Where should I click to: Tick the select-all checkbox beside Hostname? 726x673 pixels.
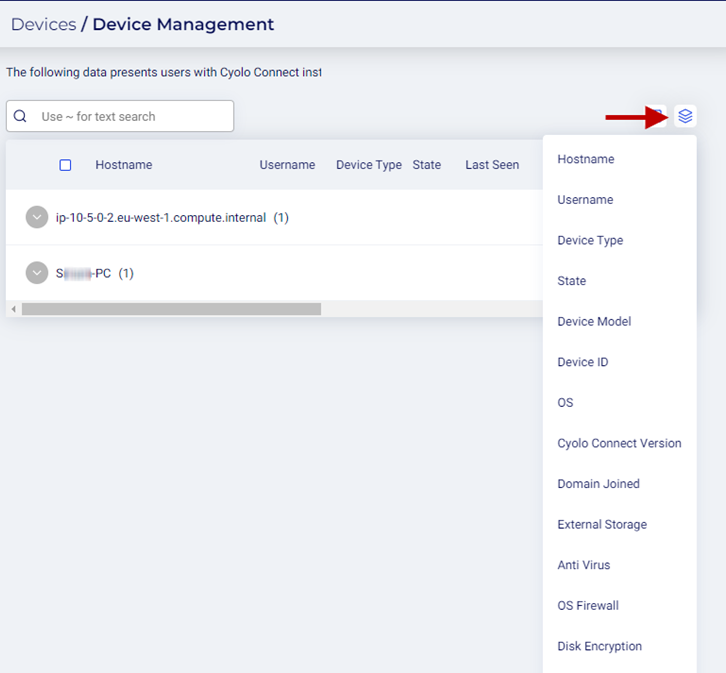(65, 165)
